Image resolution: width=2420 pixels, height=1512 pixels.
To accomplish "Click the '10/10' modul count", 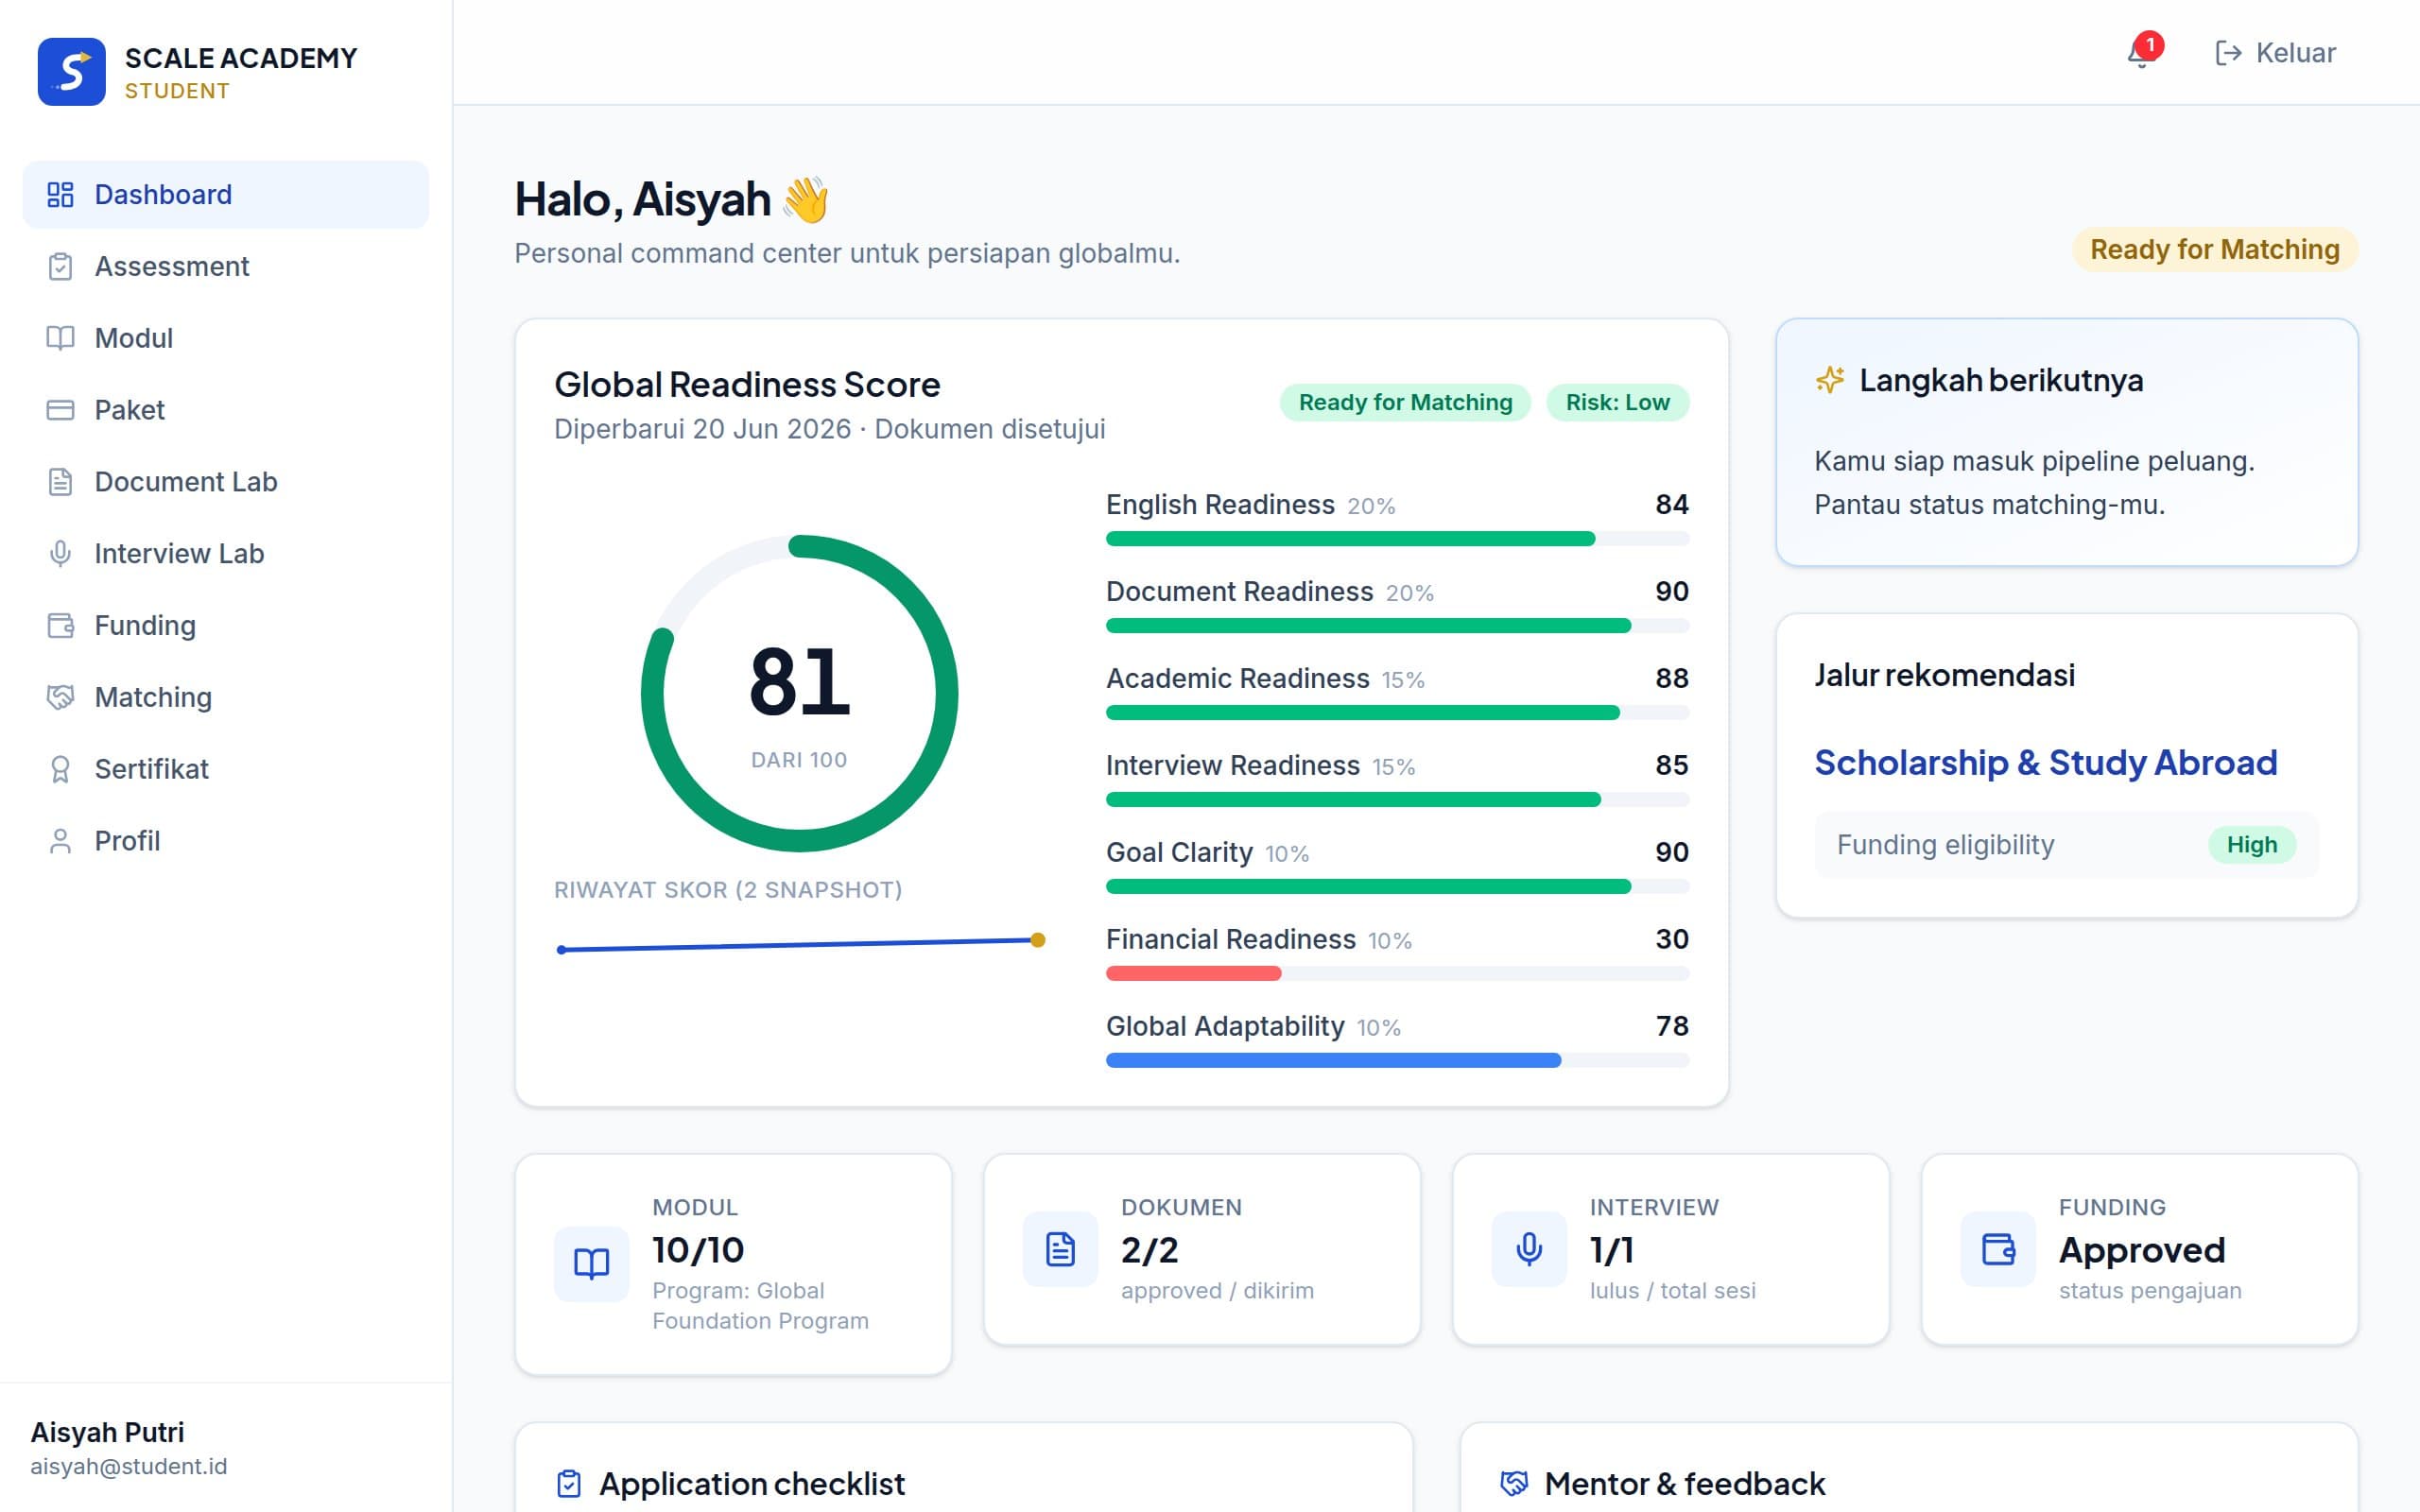I will pos(698,1250).
